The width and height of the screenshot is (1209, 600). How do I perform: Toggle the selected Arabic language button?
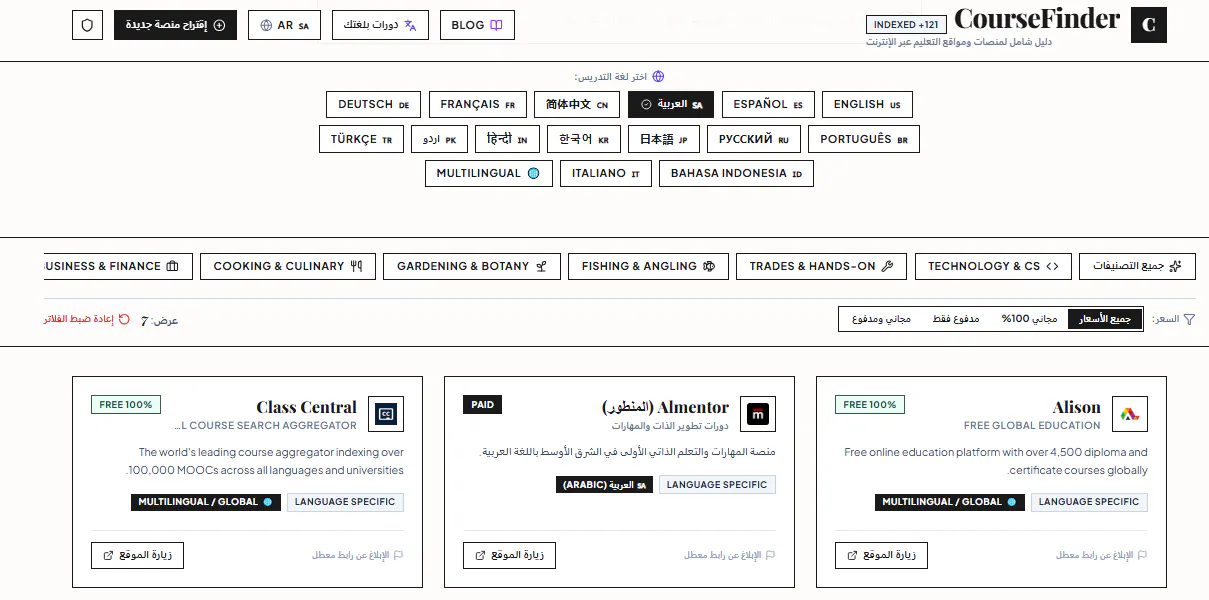671,104
